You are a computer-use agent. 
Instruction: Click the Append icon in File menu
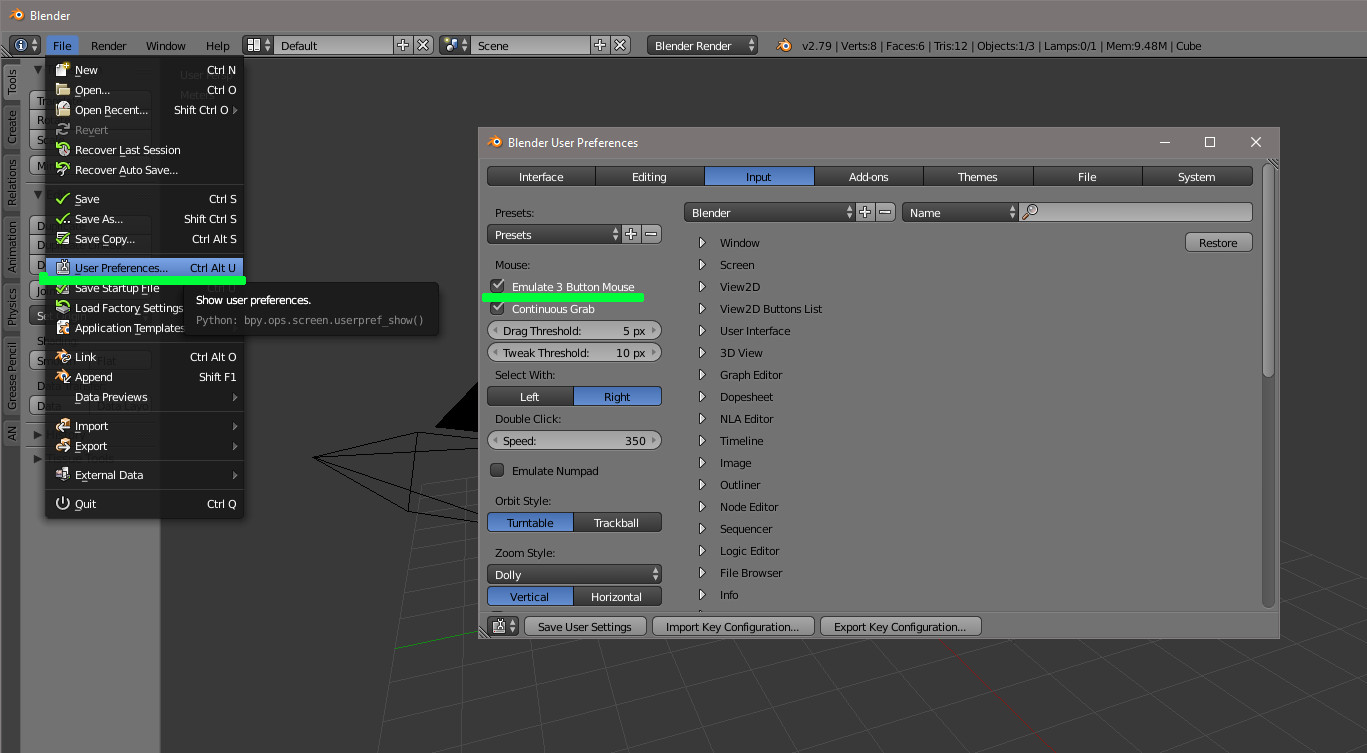[x=63, y=377]
